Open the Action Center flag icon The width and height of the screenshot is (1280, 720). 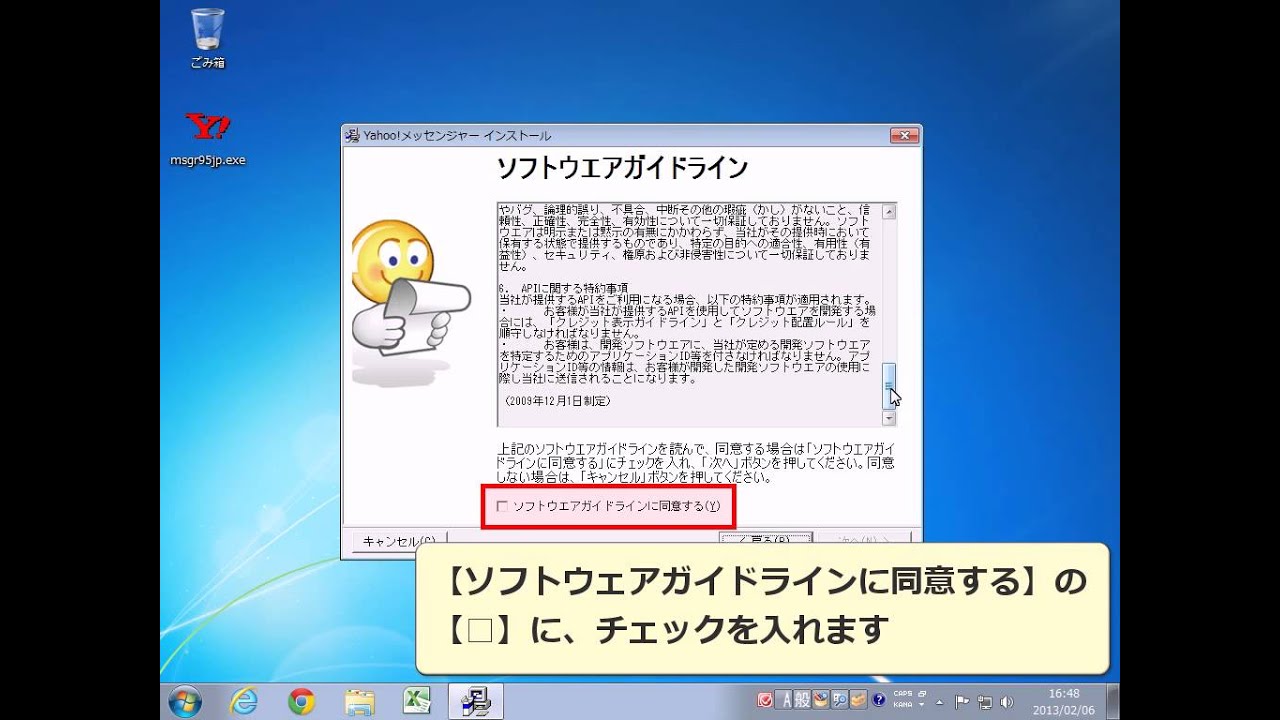click(963, 702)
